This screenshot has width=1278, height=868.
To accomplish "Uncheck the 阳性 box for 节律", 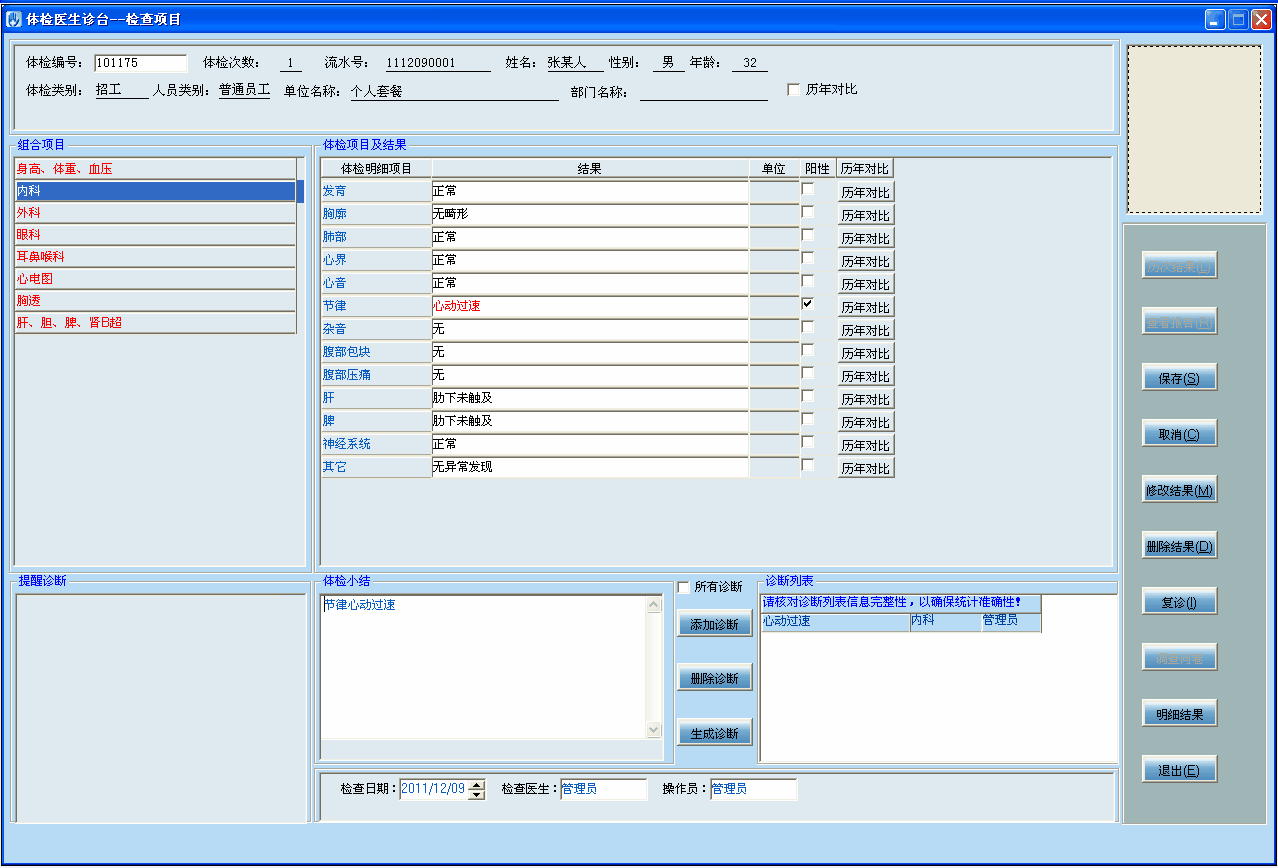I will (x=808, y=303).
